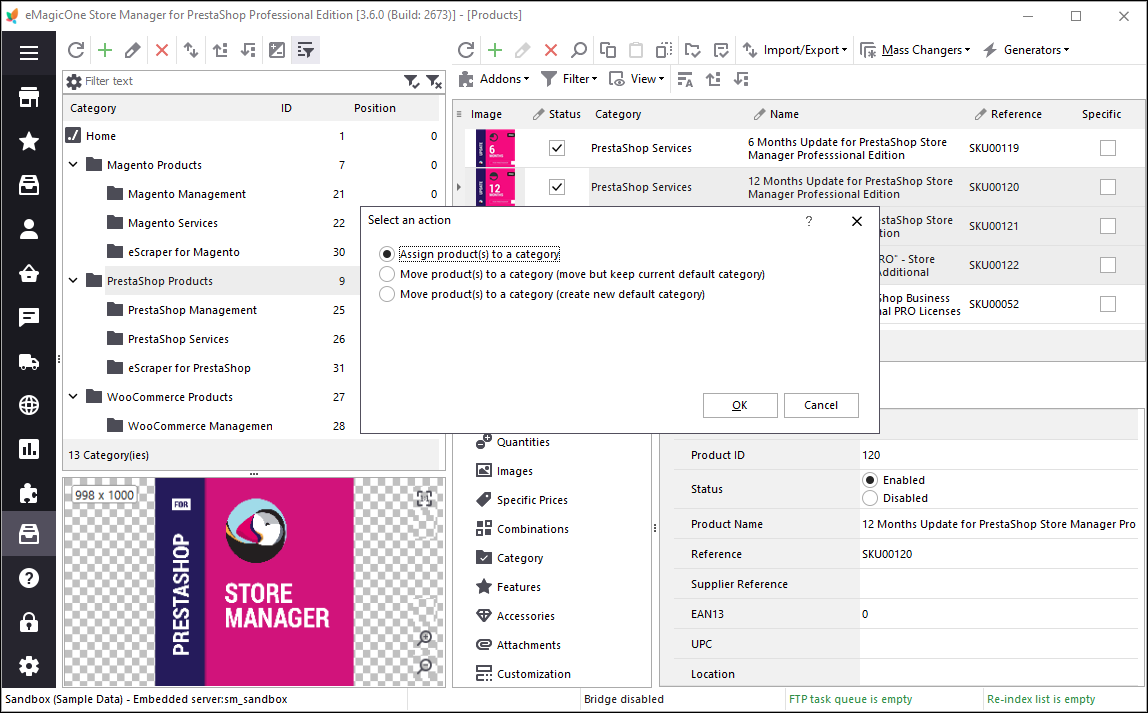This screenshot has width=1148, height=713.
Task: Add a new product
Action: point(495,50)
